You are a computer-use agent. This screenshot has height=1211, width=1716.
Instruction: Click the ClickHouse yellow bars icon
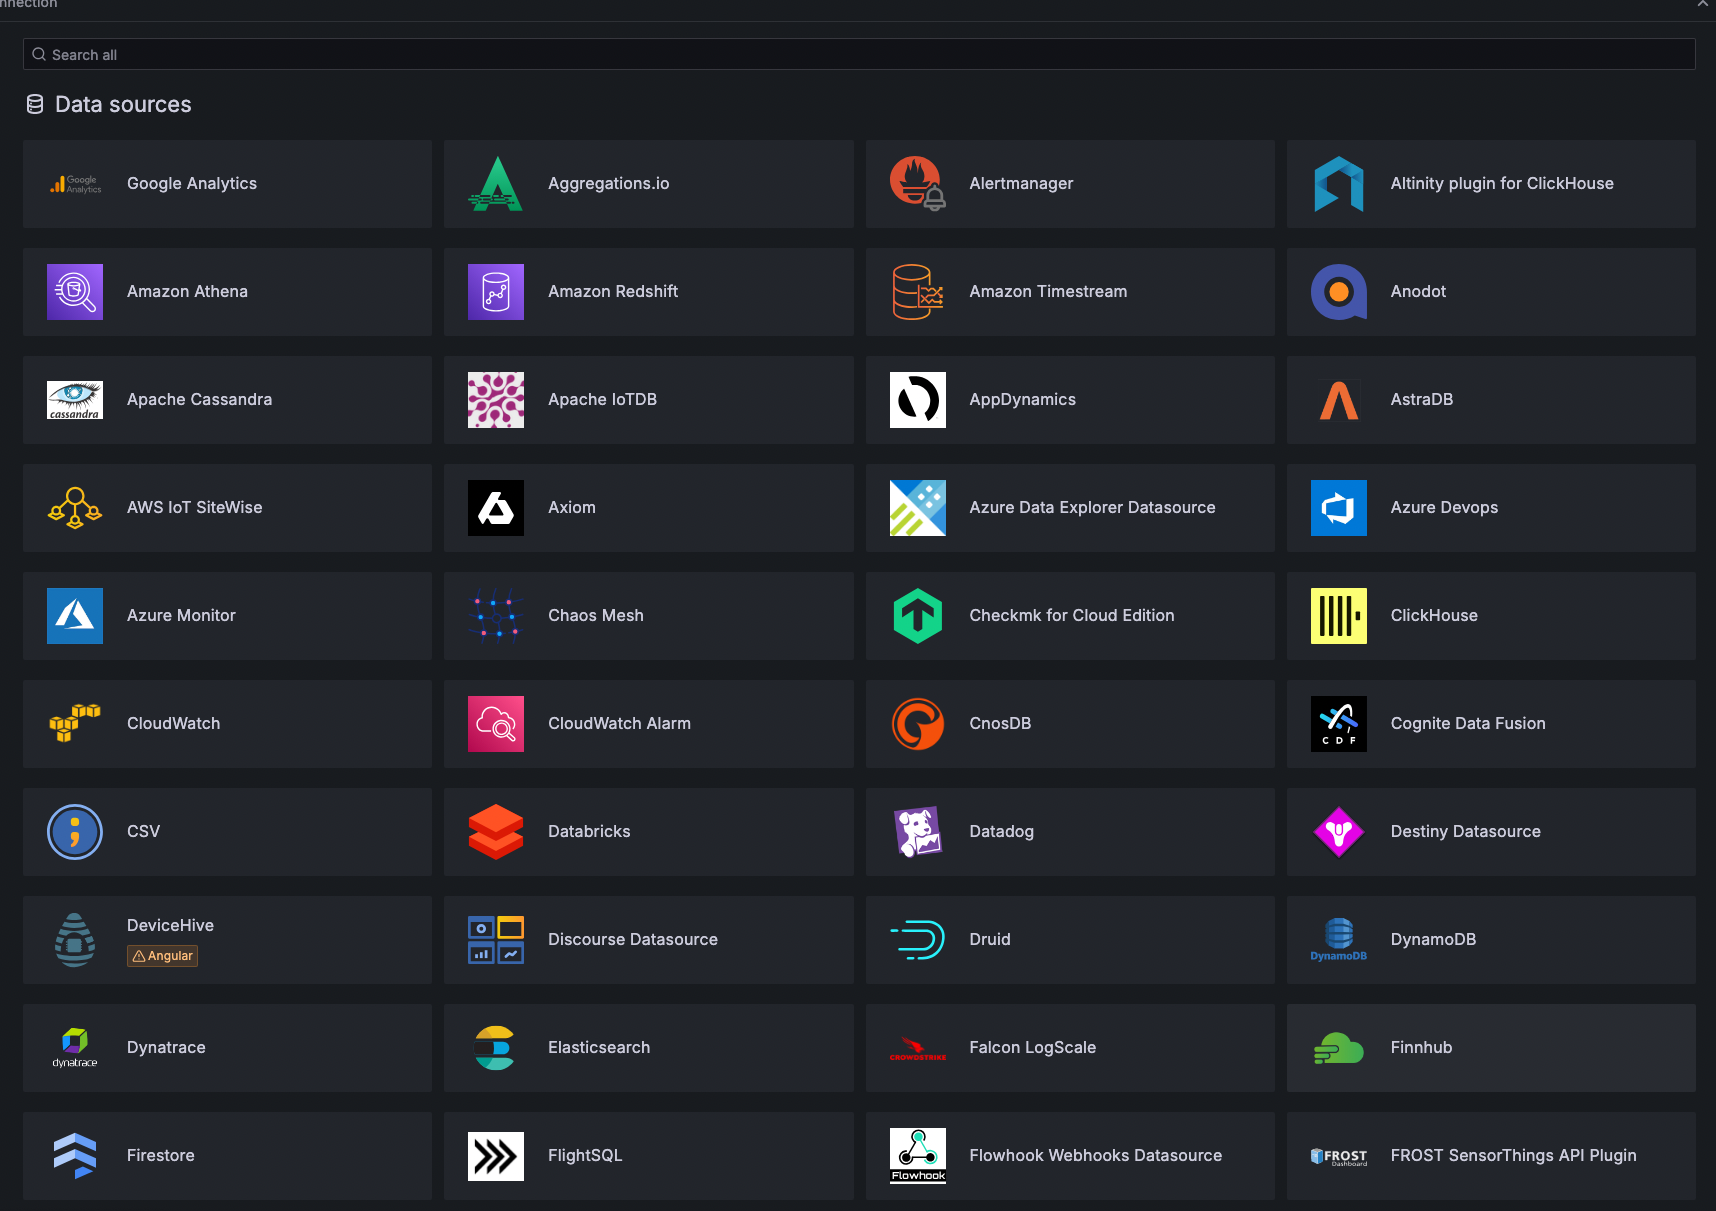1339,616
